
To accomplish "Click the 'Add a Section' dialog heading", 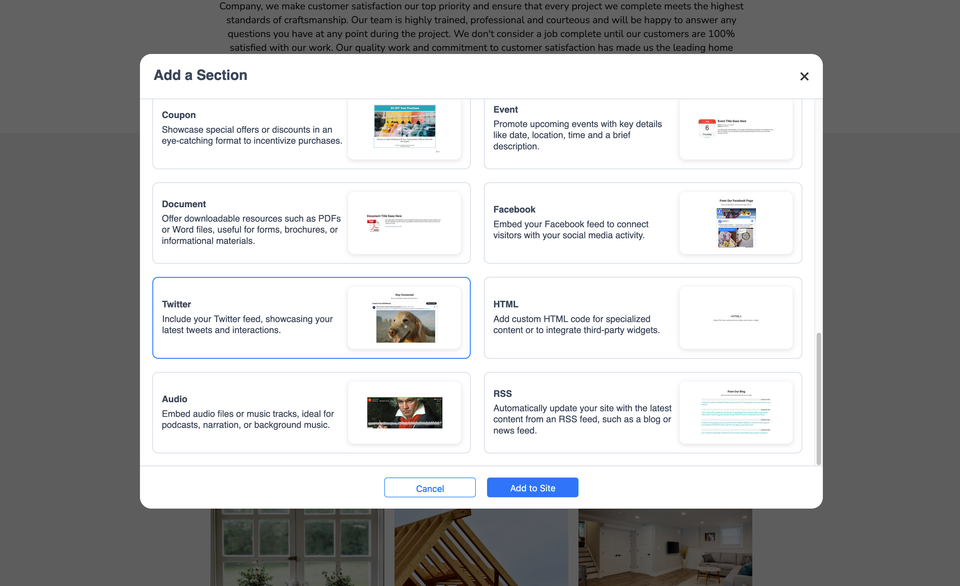I will coord(200,75).
